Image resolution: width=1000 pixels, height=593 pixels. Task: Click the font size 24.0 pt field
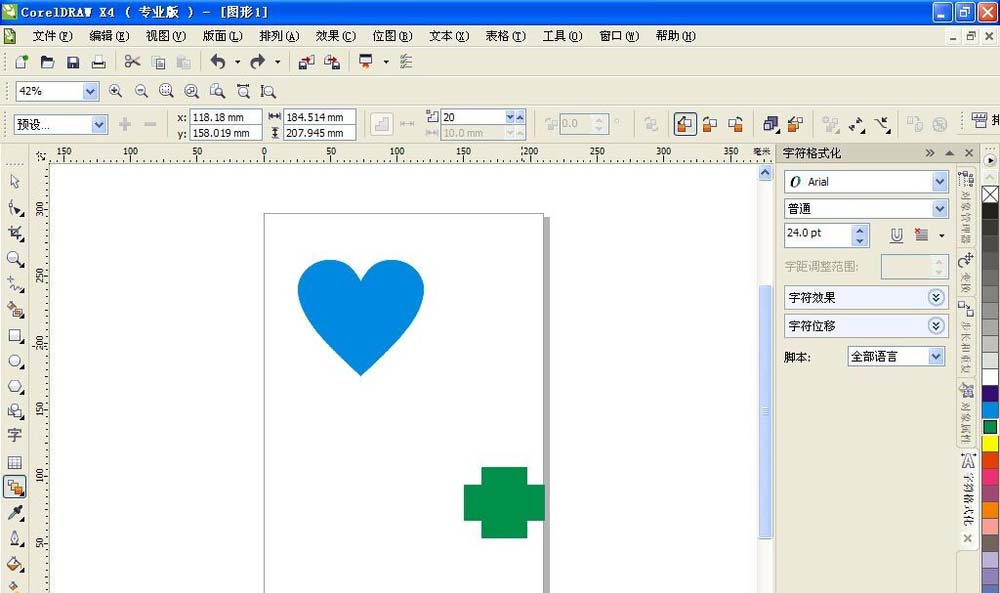pyautogui.click(x=819, y=233)
